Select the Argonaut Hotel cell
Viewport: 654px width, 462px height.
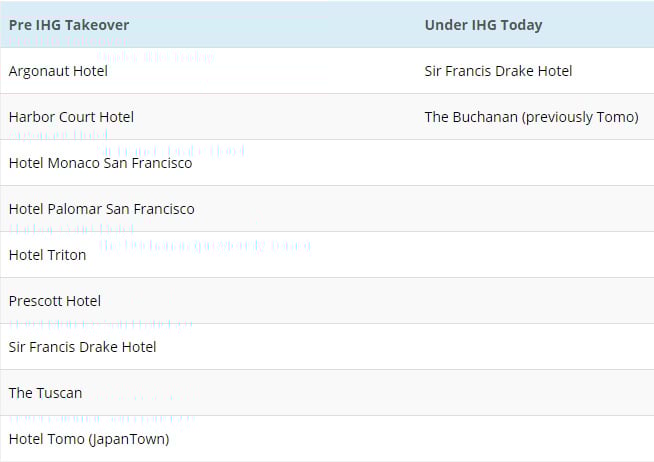pyautogui.click(x=58, y=71)
